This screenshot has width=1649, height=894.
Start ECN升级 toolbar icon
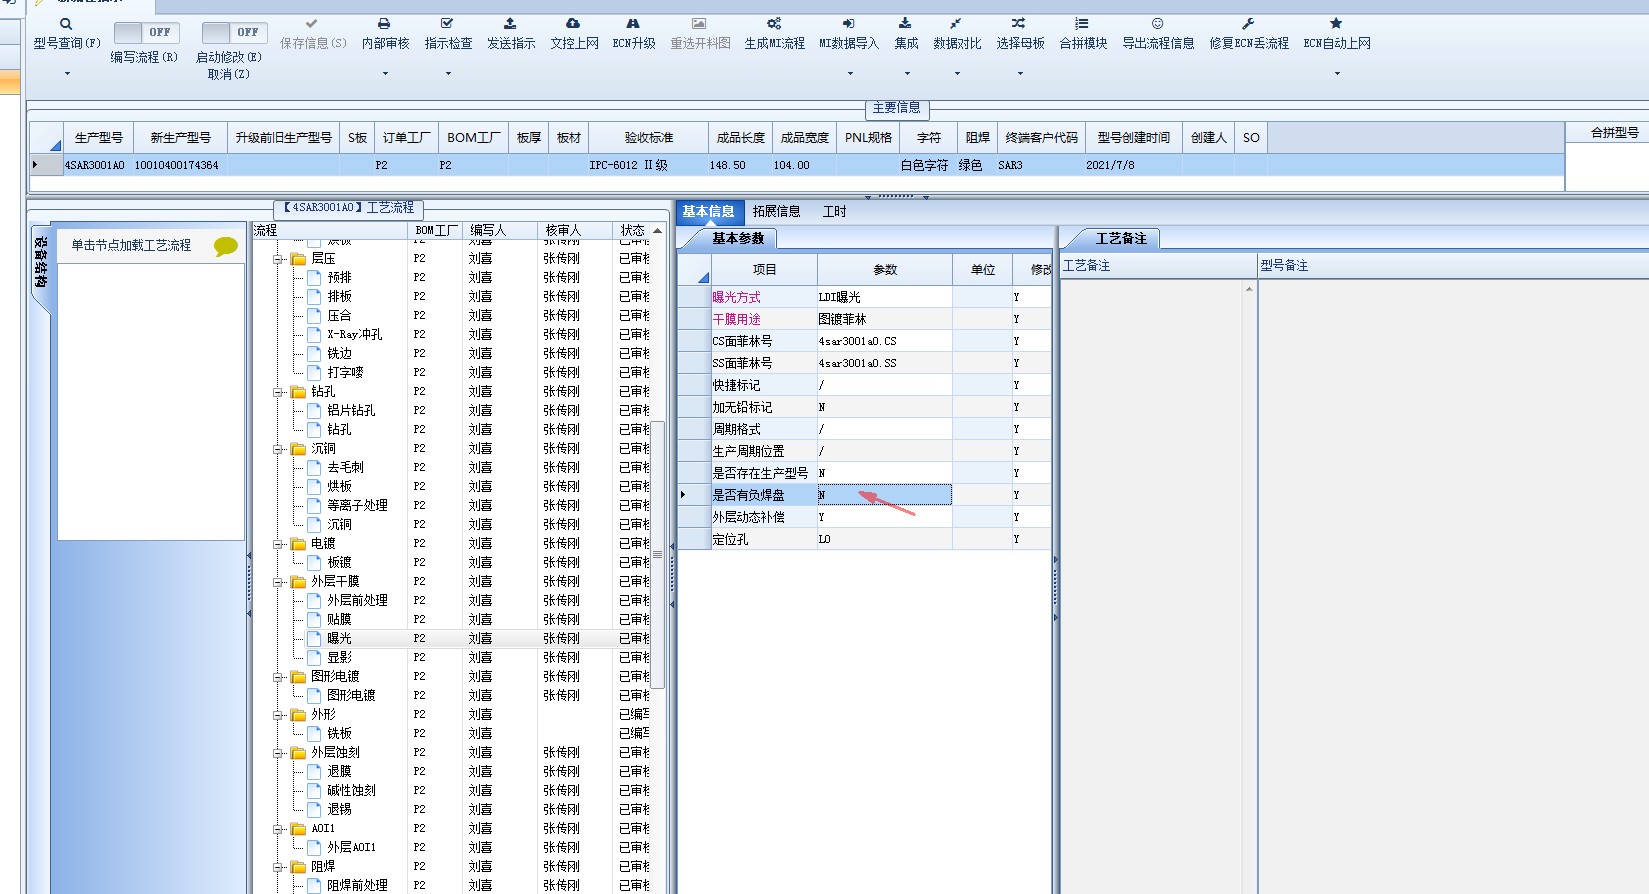(633, 23)
